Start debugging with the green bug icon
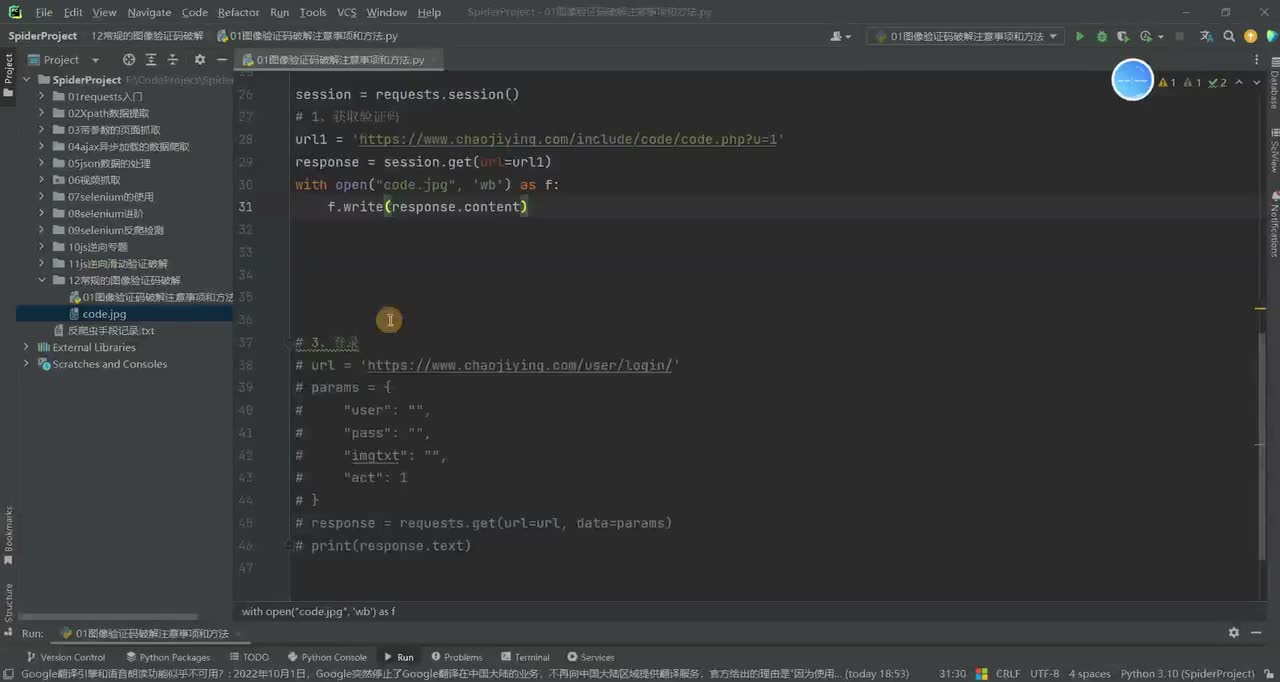 pyautogui.click(x=1102, y=36)
